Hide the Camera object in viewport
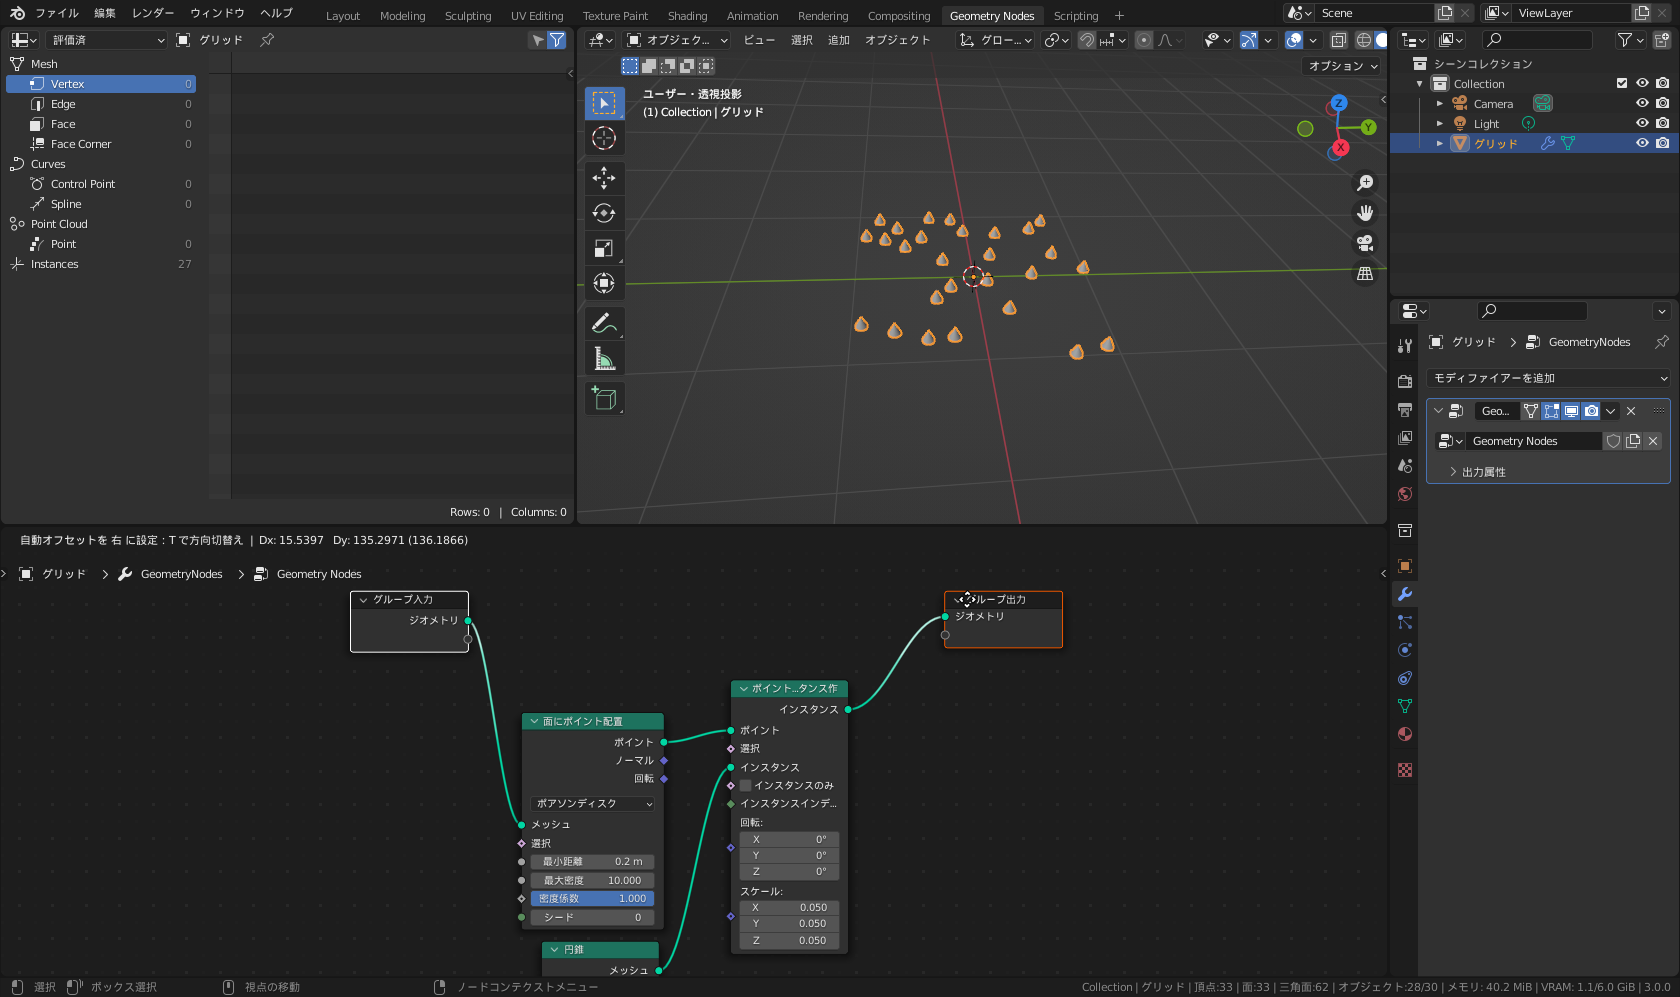The width and height of the screenshot is (1680, 997). (x=1642, y=103)
